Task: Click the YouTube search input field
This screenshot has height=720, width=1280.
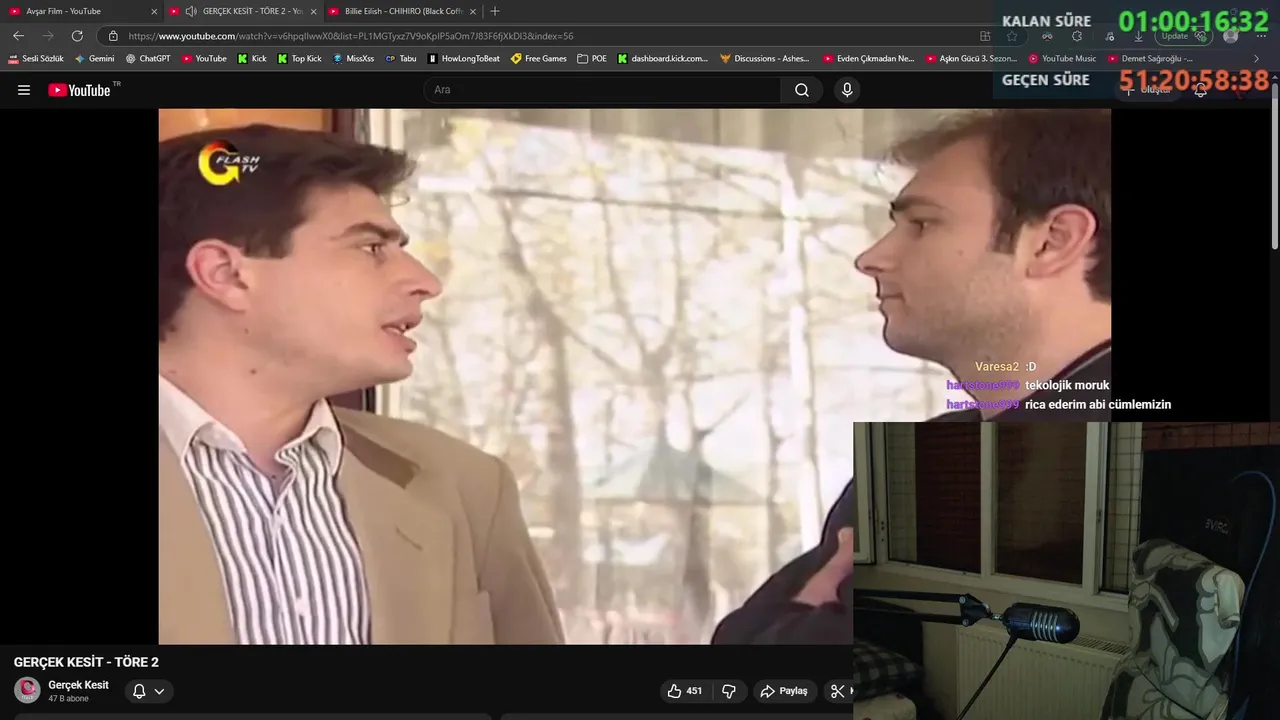Action: 603,90
